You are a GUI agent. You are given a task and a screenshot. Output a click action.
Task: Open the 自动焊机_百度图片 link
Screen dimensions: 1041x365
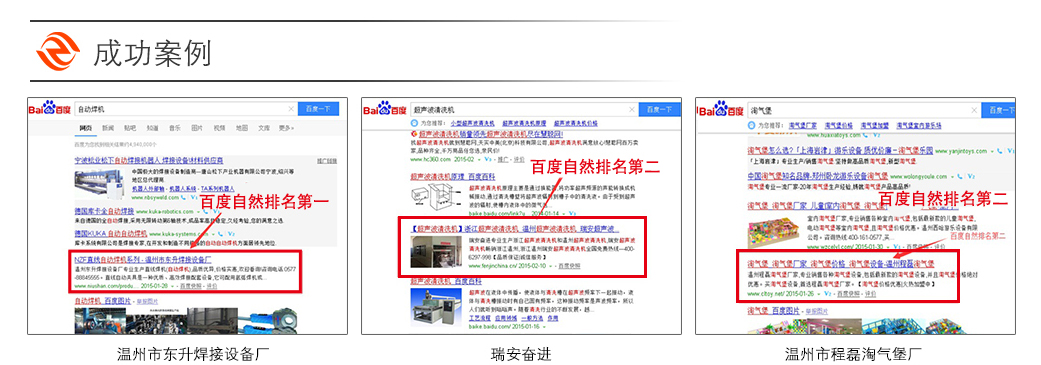[x=103, y=301]
